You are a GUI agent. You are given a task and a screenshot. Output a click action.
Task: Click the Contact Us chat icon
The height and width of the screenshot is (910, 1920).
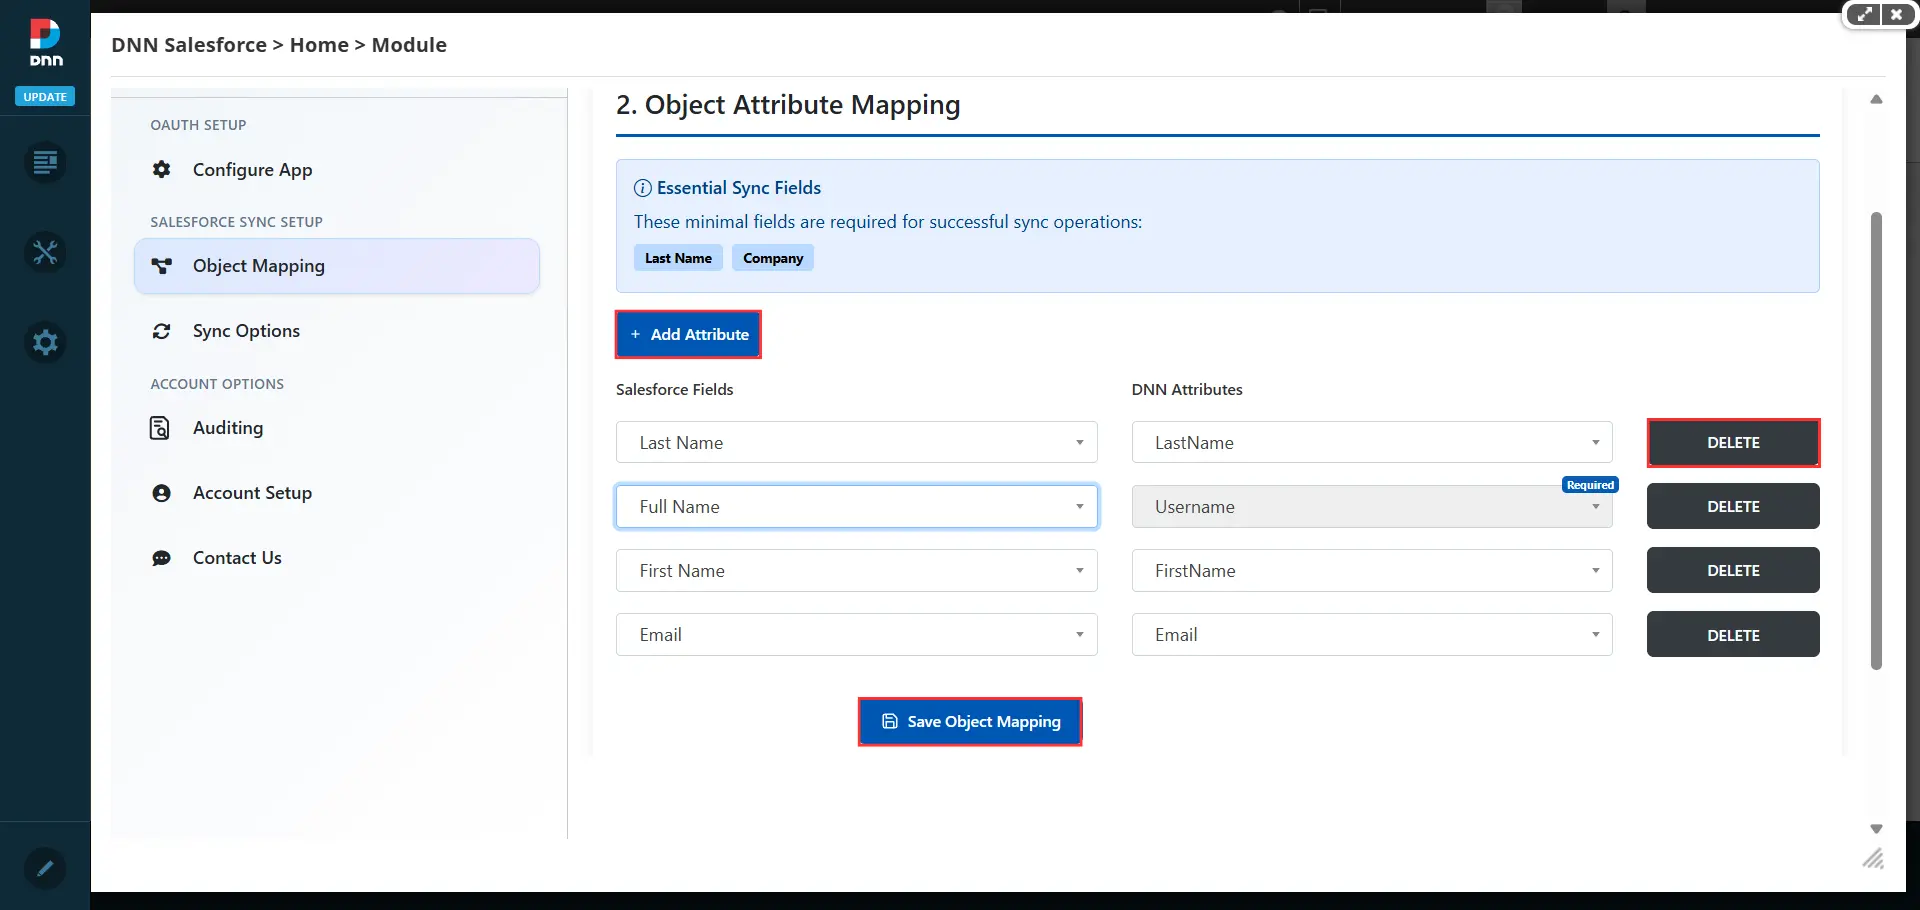[161, 558]
